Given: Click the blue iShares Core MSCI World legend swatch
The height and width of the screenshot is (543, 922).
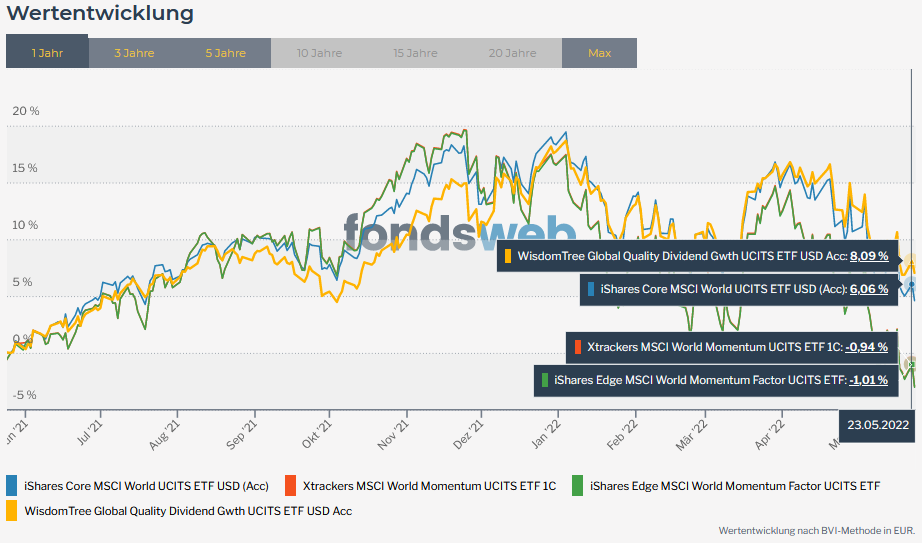Looking at the screenshot, I should [12, 486].
